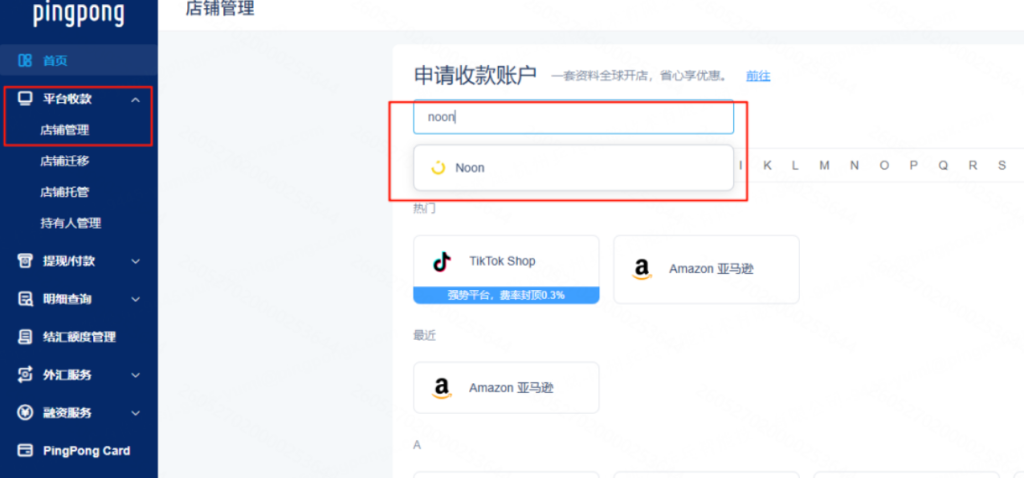Viewport: 1024px width, 478px height.
Task: Filter platforms by letter Q
Action: tap(943, 166)
